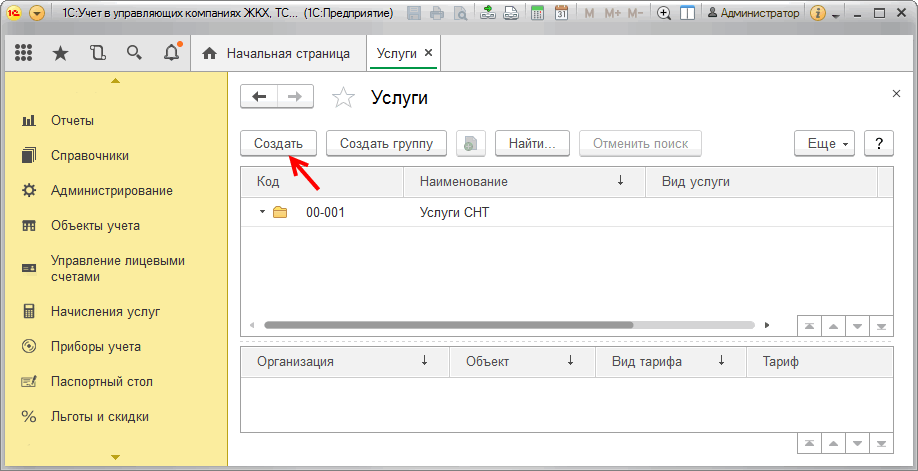This screenshot has width=918, height=471.
Task: Open the Еще dropdown menu
Action: pyautogui.click(x=824, y=144)
